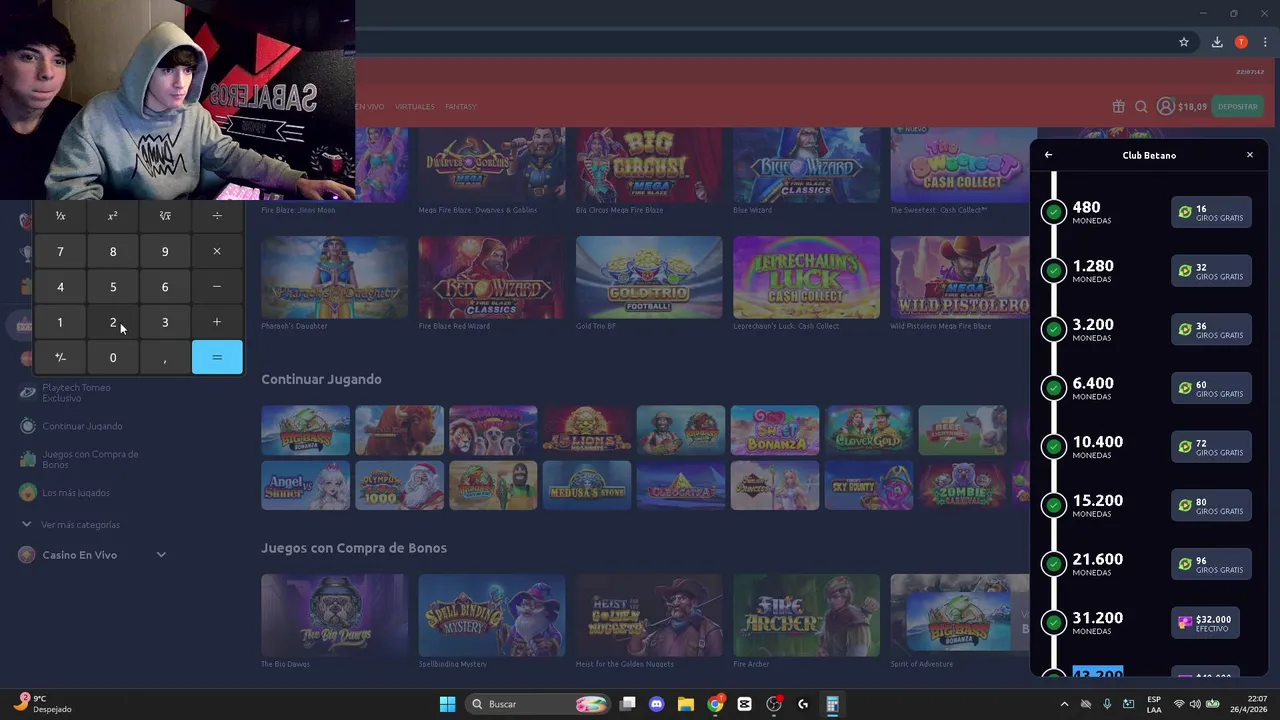This screenshot has height=720, width=1280.
Task: Open Fire Archer game thumbnail
Action: [806, 615]
